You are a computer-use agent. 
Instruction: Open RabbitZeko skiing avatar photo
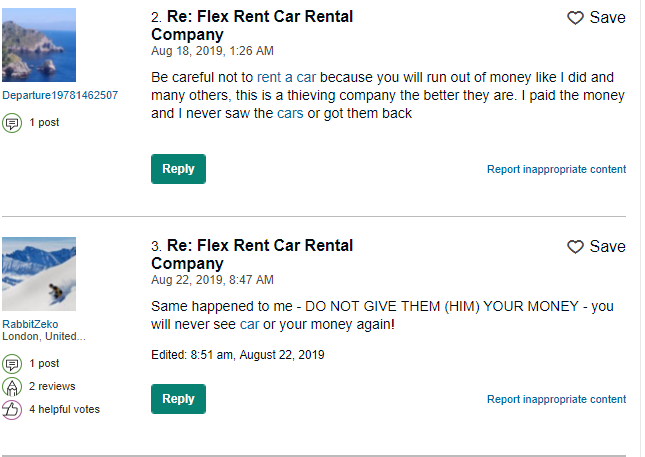coord(39,274)
